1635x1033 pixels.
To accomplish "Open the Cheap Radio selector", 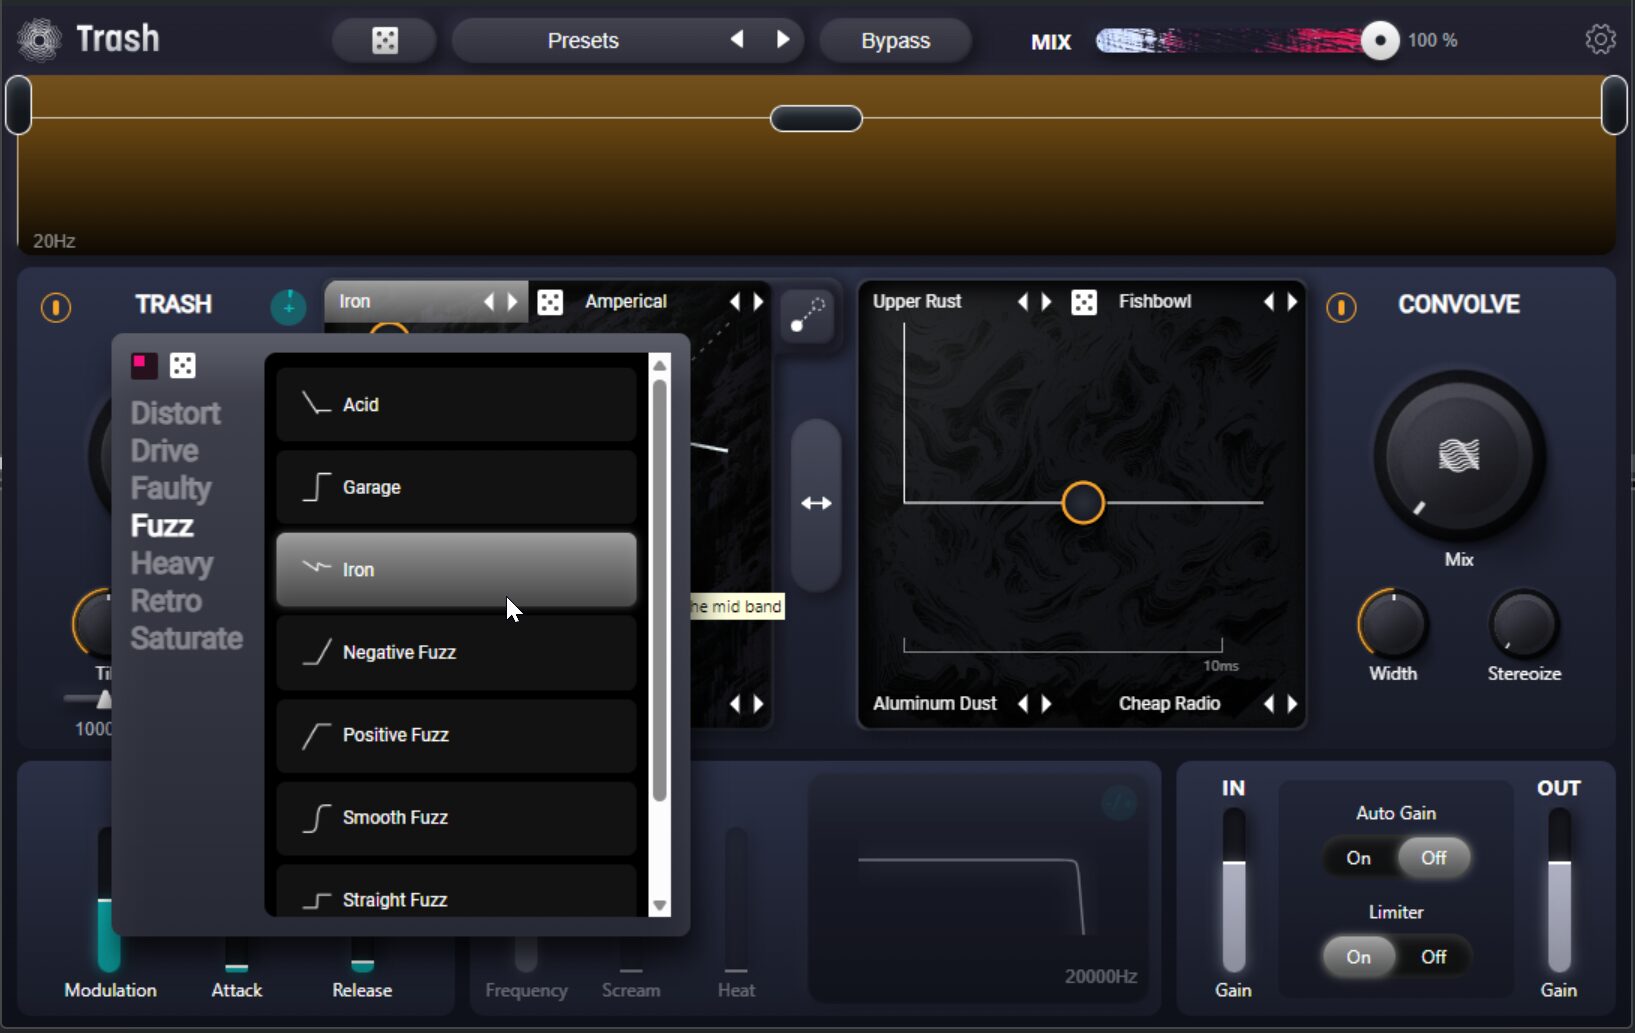I will point(1169,703).
